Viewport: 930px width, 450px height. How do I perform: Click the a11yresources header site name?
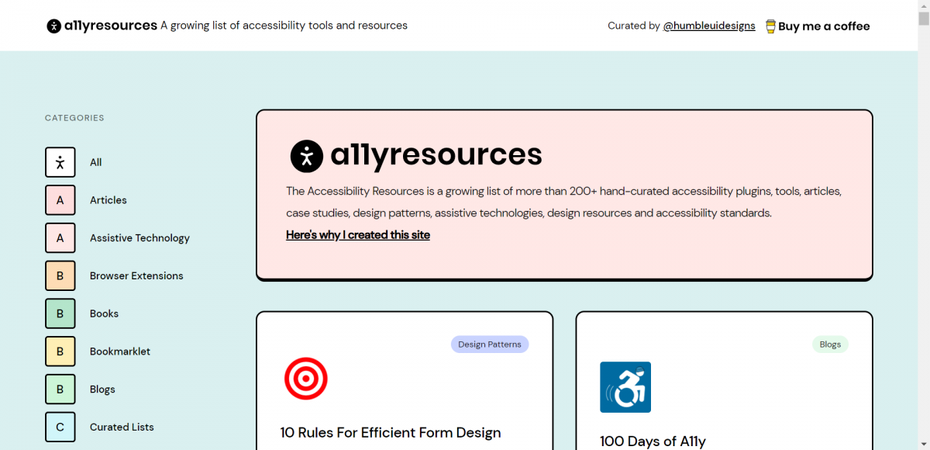pyautogui.click(x=110, y=25)
